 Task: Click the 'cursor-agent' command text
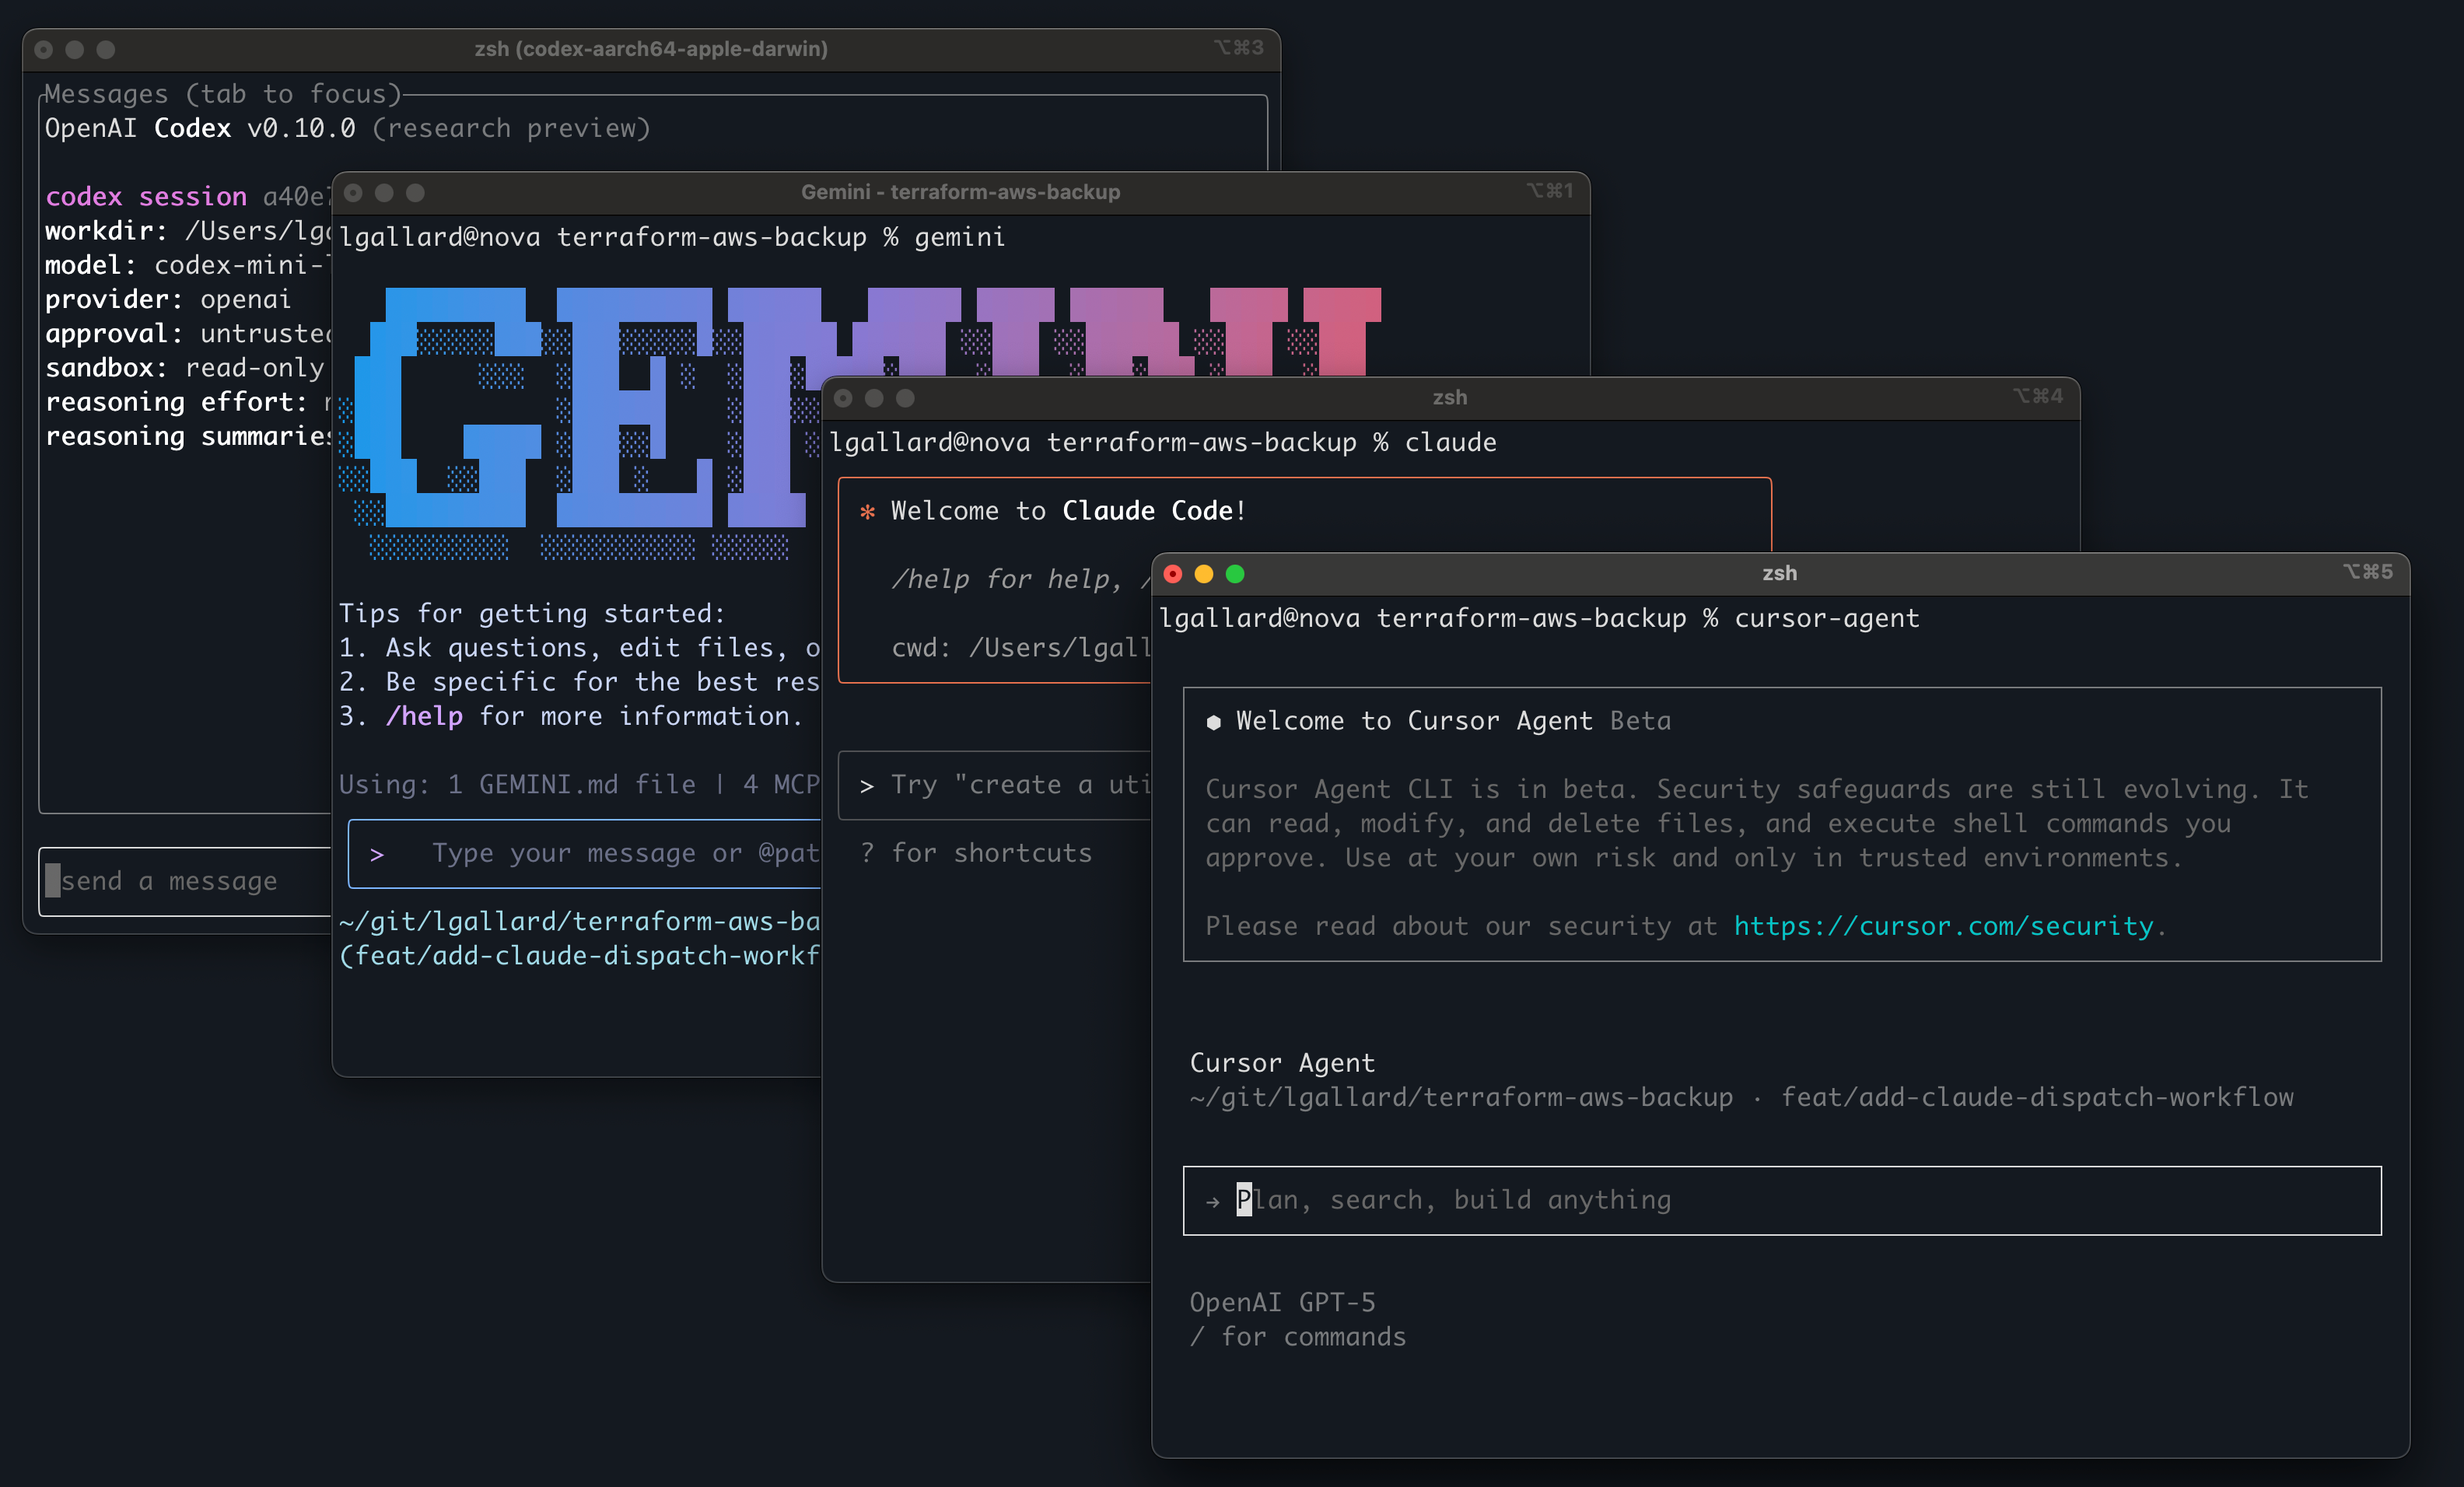tap(1827, 618)
